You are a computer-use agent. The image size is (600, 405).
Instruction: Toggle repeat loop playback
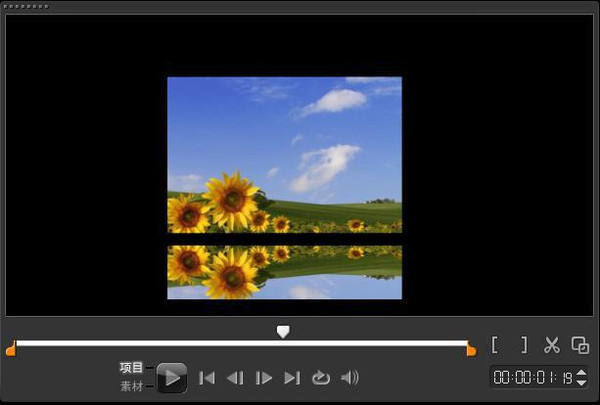[x=321, y=378]
